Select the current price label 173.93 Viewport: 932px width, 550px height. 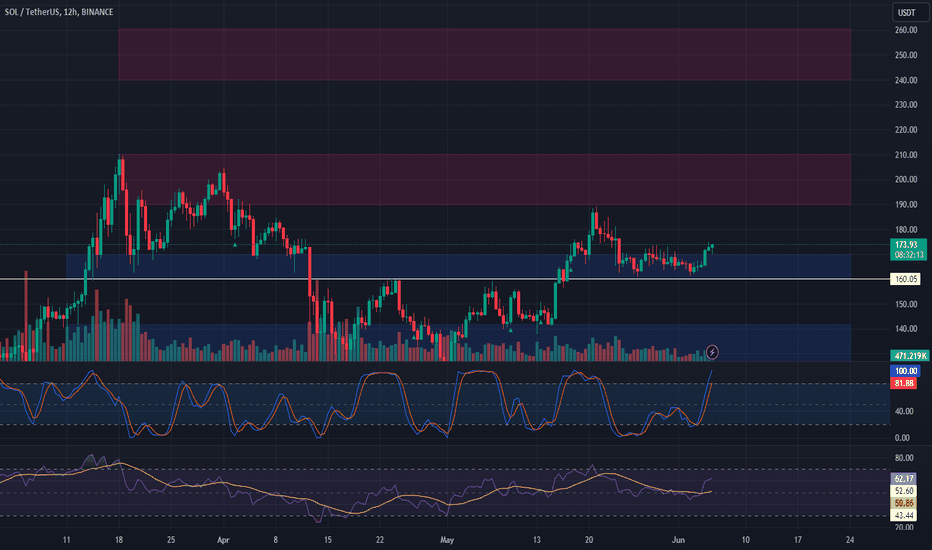[x=908, y=244]
